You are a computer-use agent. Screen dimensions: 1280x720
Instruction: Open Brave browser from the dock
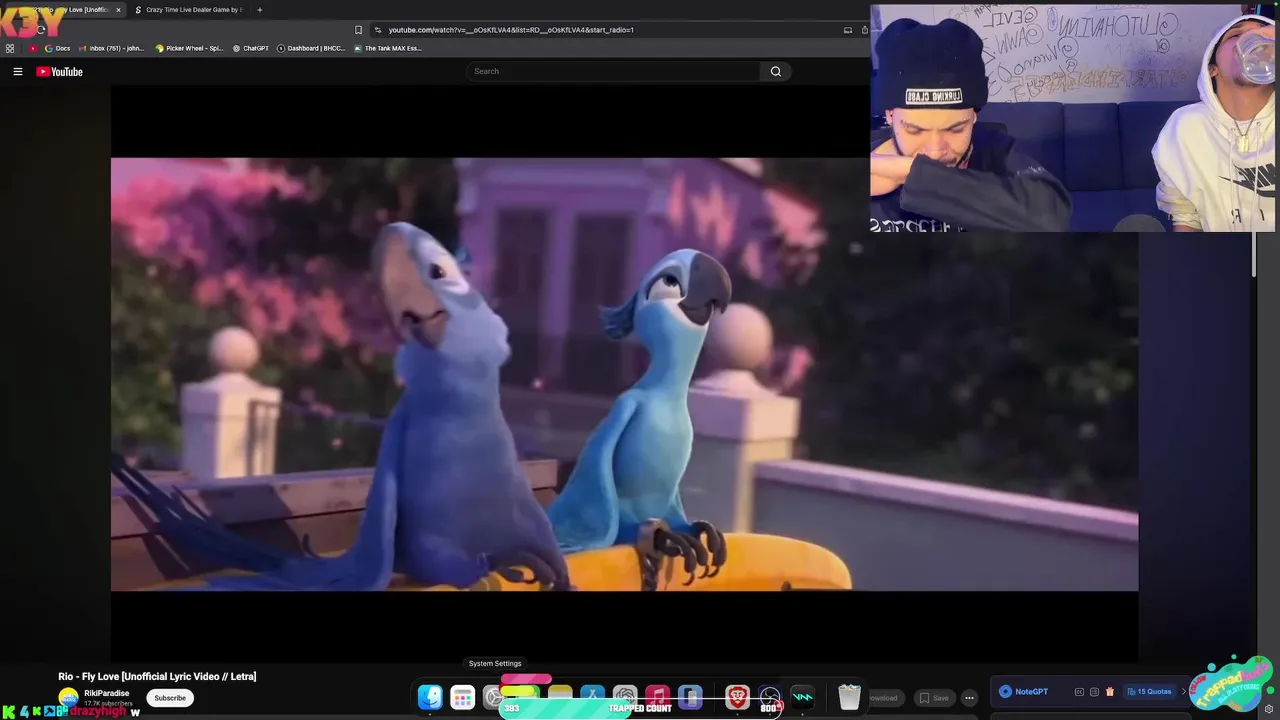(x=737, y=697)
